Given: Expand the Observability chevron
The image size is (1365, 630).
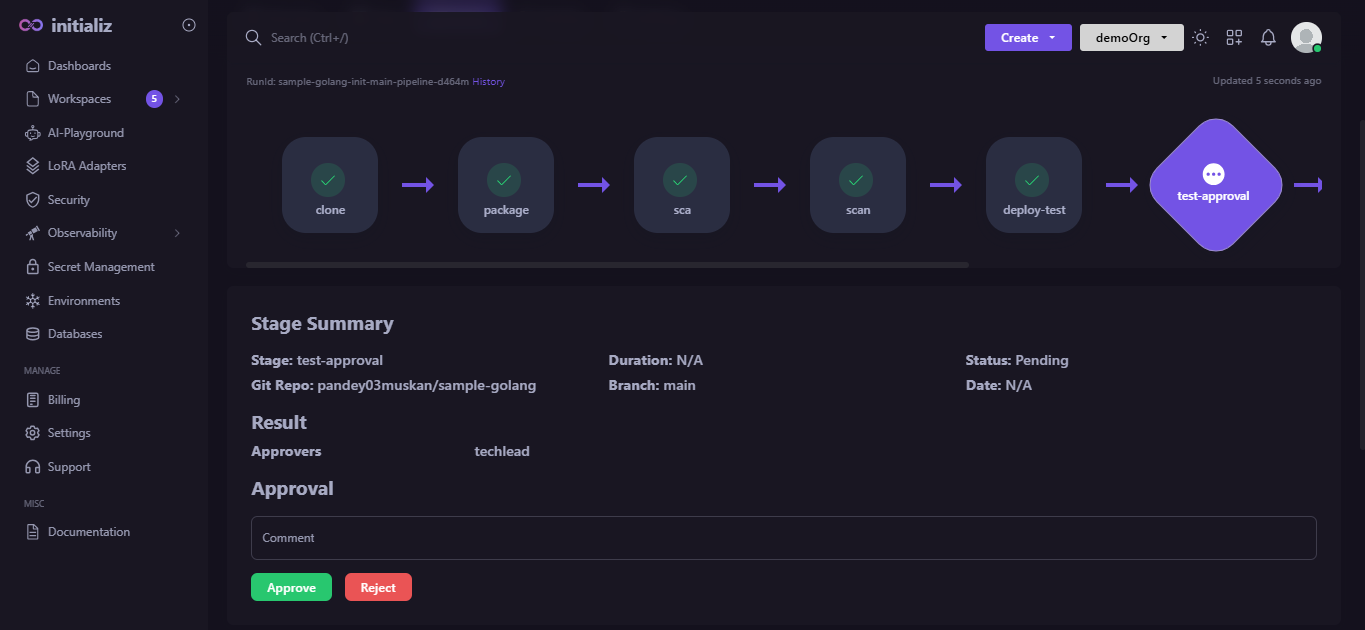Looking at the screenshot, I should click(x=178, y=233).
